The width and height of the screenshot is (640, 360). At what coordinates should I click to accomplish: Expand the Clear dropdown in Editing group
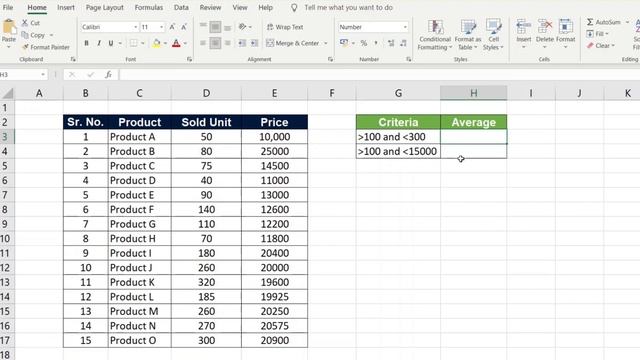[613, 46]
